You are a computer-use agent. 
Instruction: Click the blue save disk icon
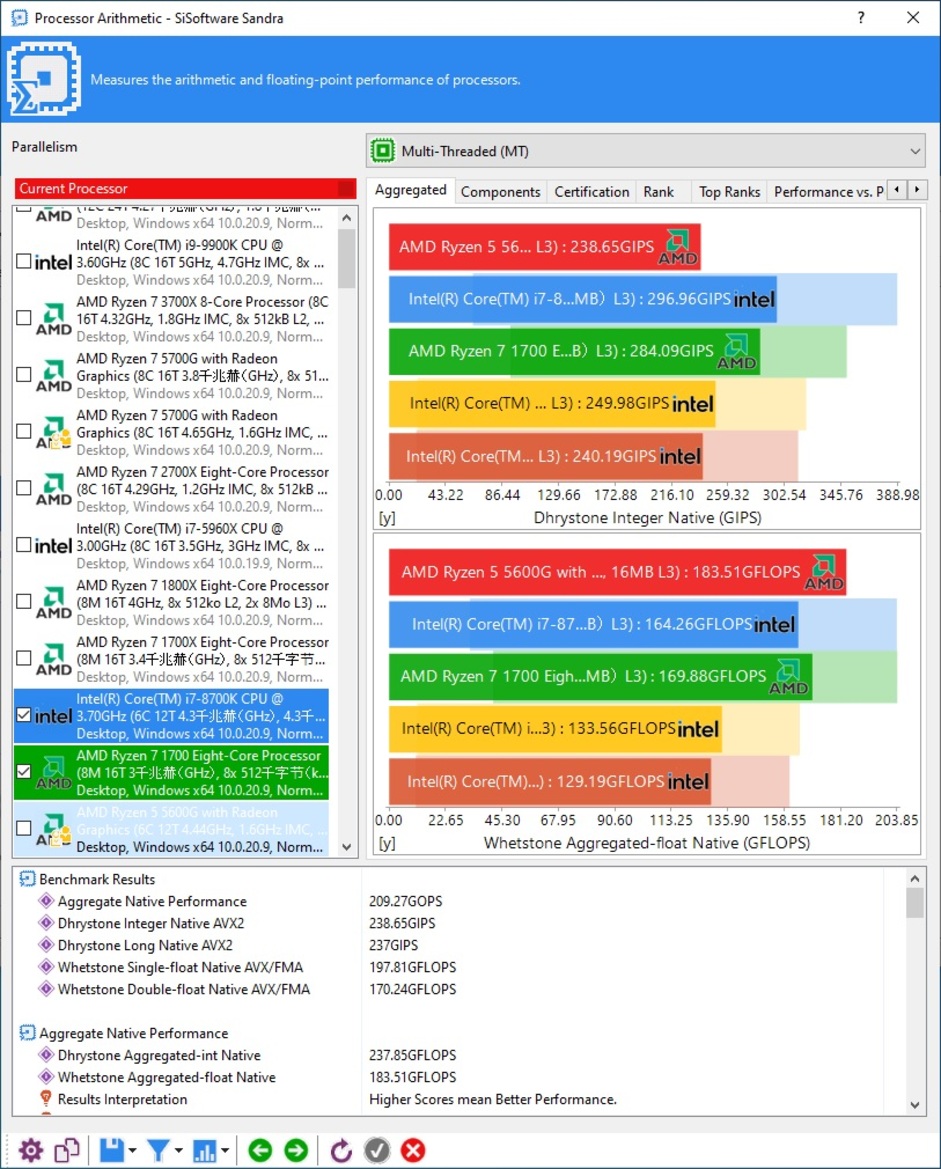[111, 1150]
